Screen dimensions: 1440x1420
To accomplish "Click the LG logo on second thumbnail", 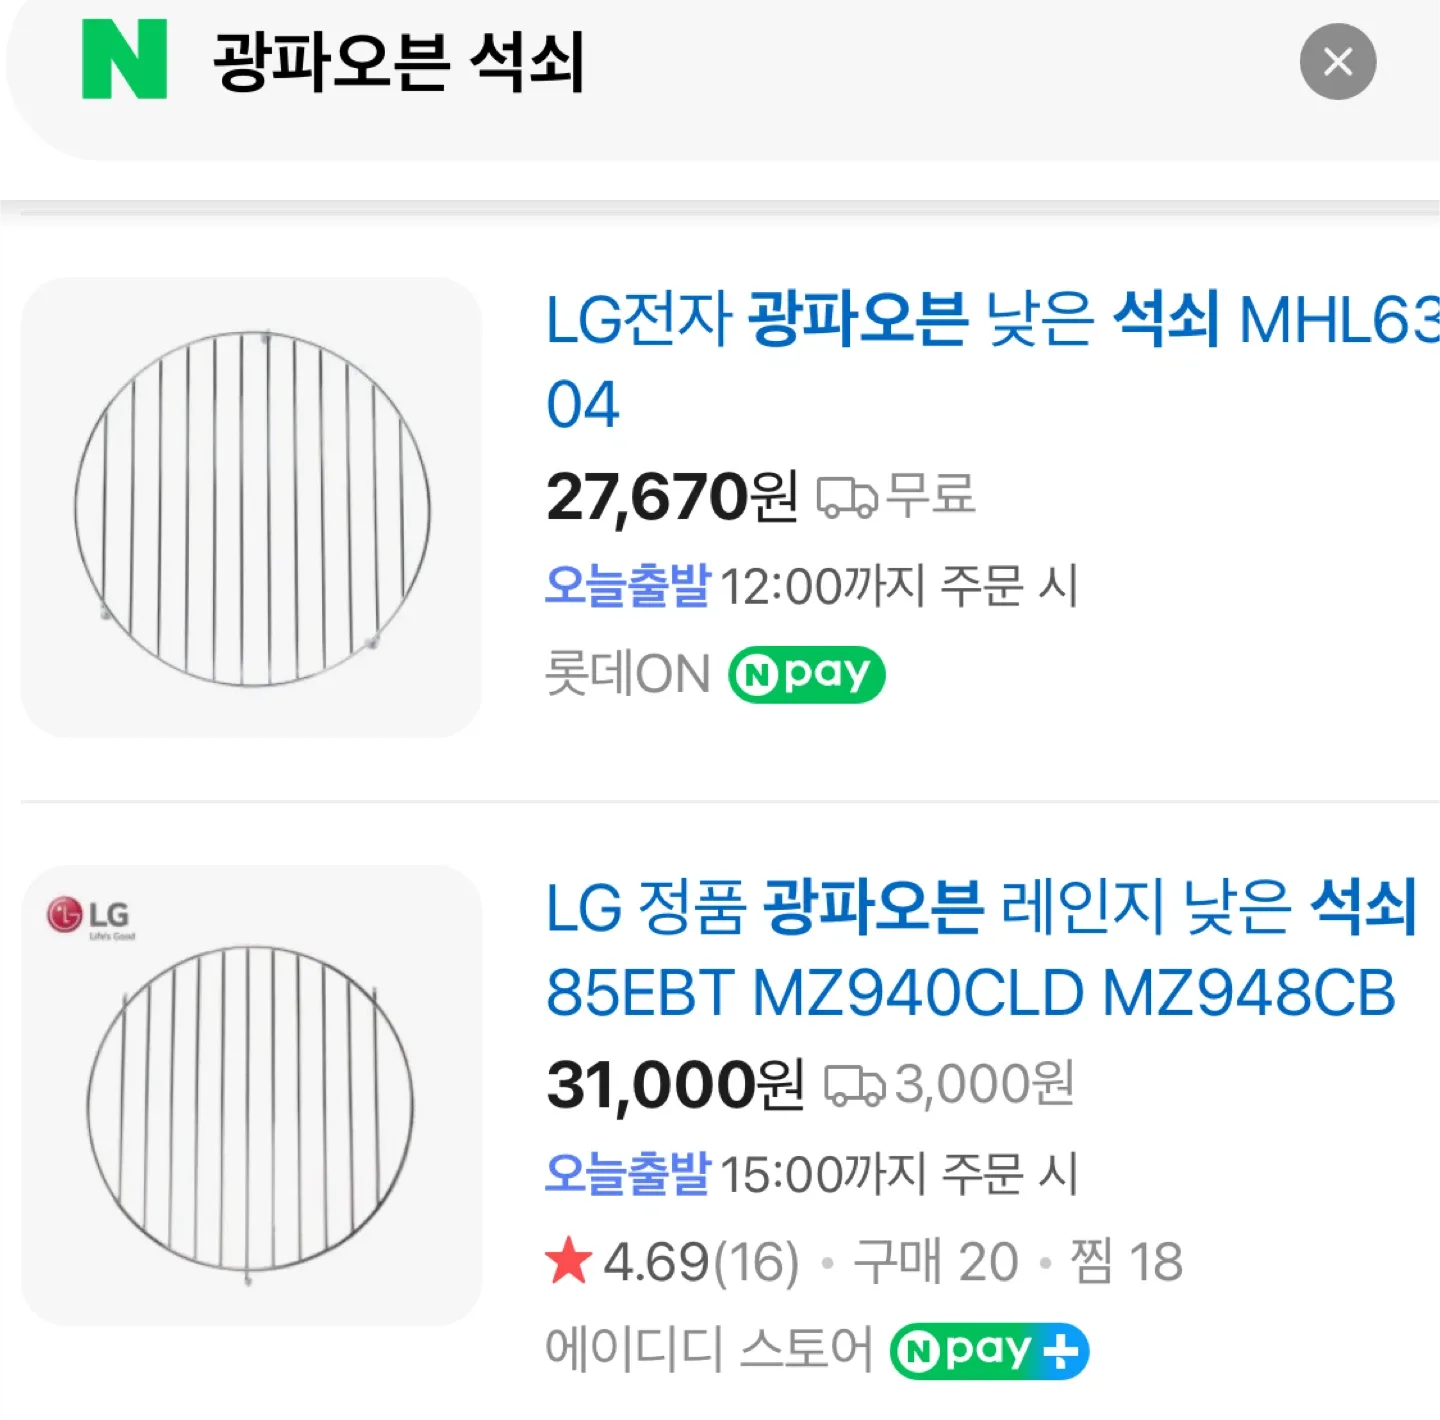I will pos(89,916).
